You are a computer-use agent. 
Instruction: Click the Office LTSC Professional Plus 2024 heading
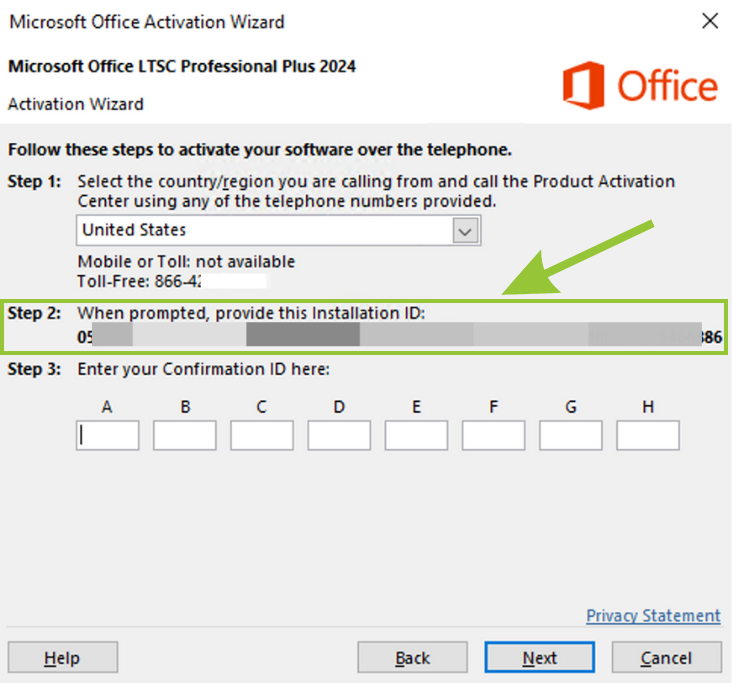(x=182, y=67)
